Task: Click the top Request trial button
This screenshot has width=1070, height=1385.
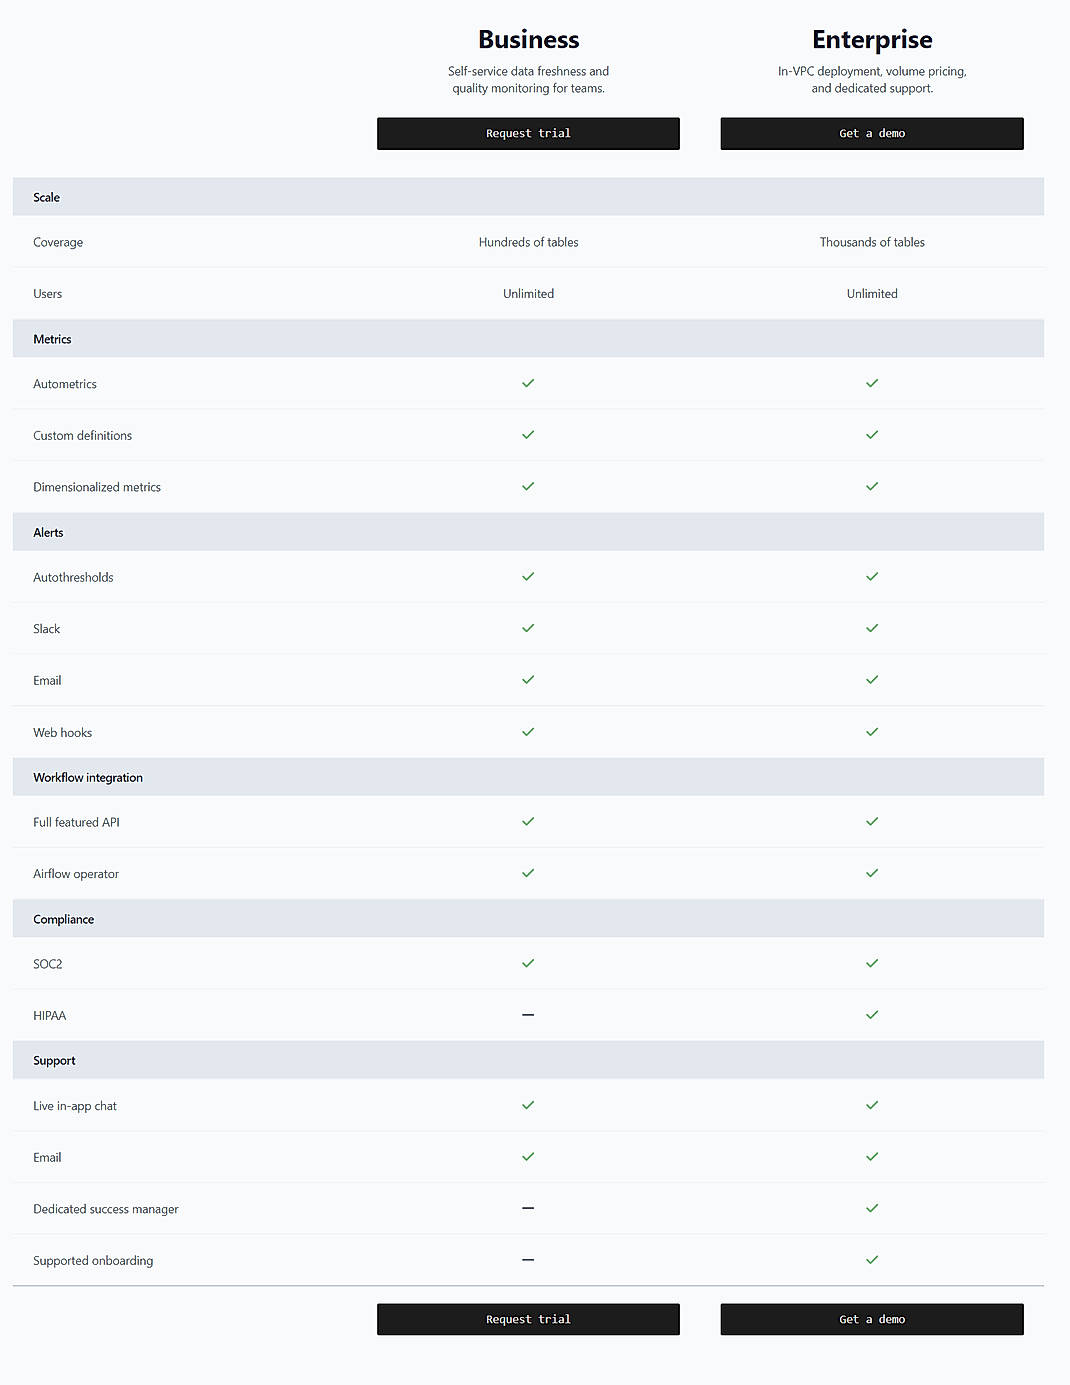Action: point(528,133)
